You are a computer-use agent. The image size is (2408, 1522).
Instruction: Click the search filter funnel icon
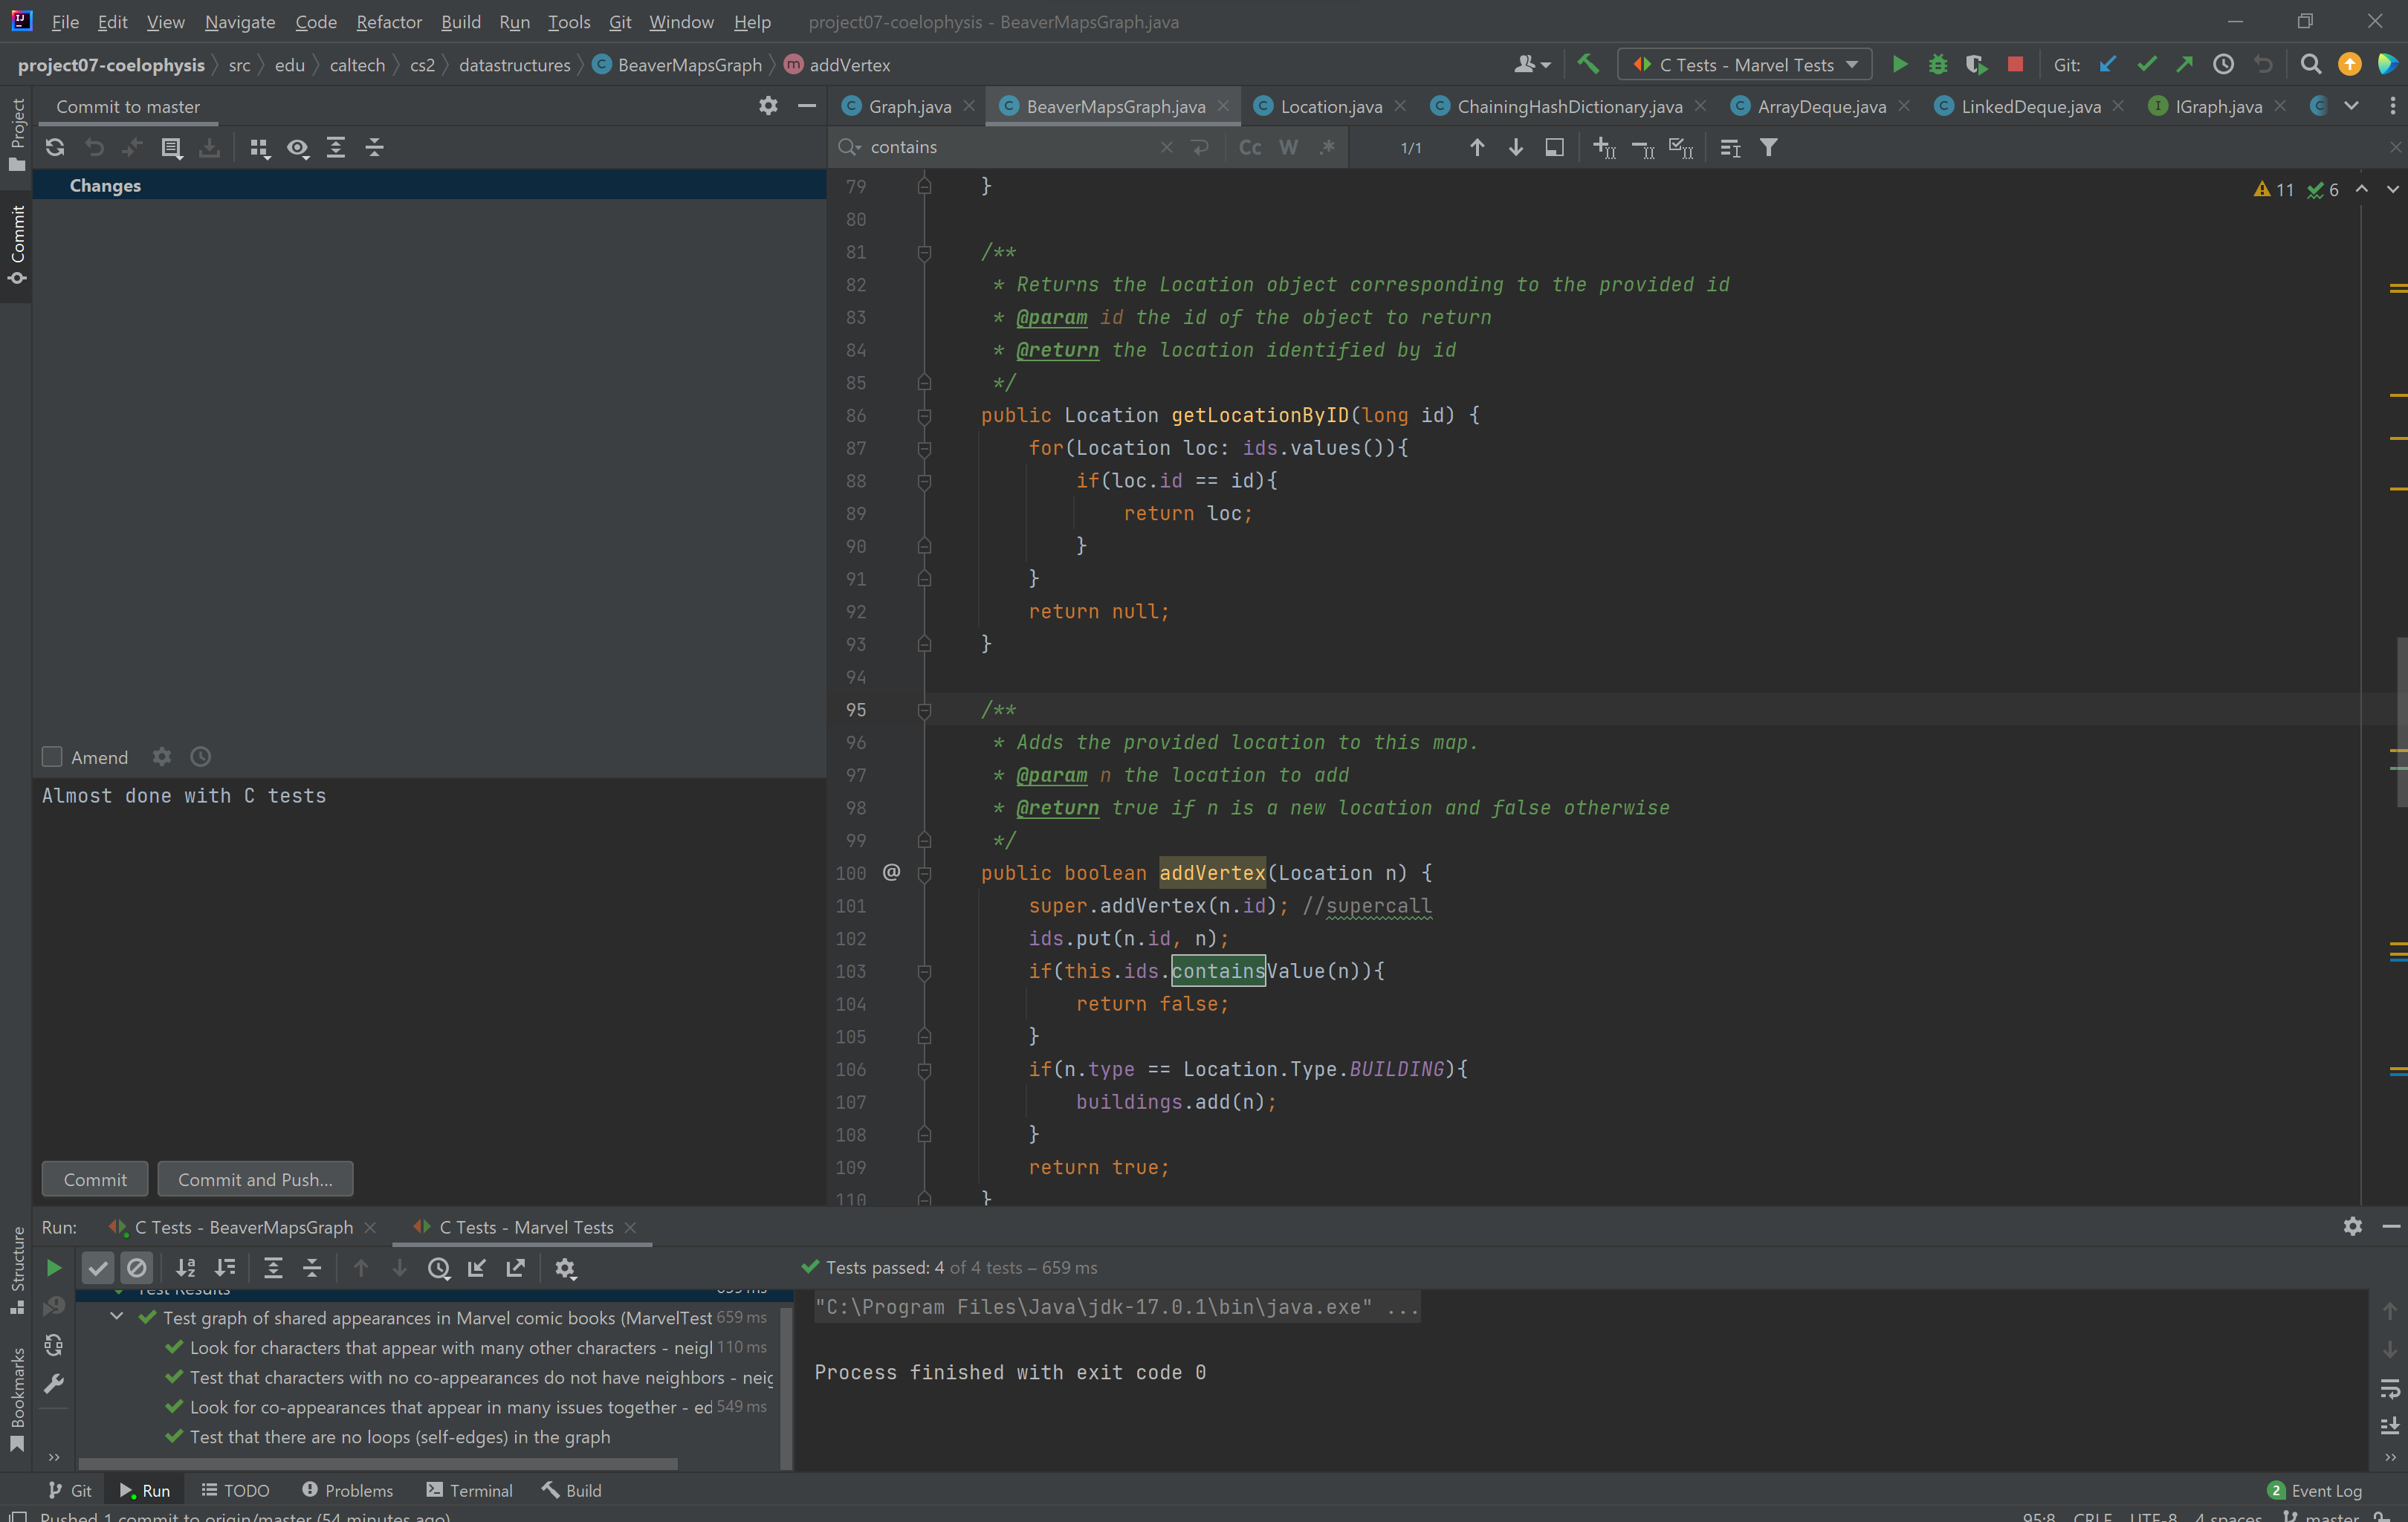[1769, 148]
